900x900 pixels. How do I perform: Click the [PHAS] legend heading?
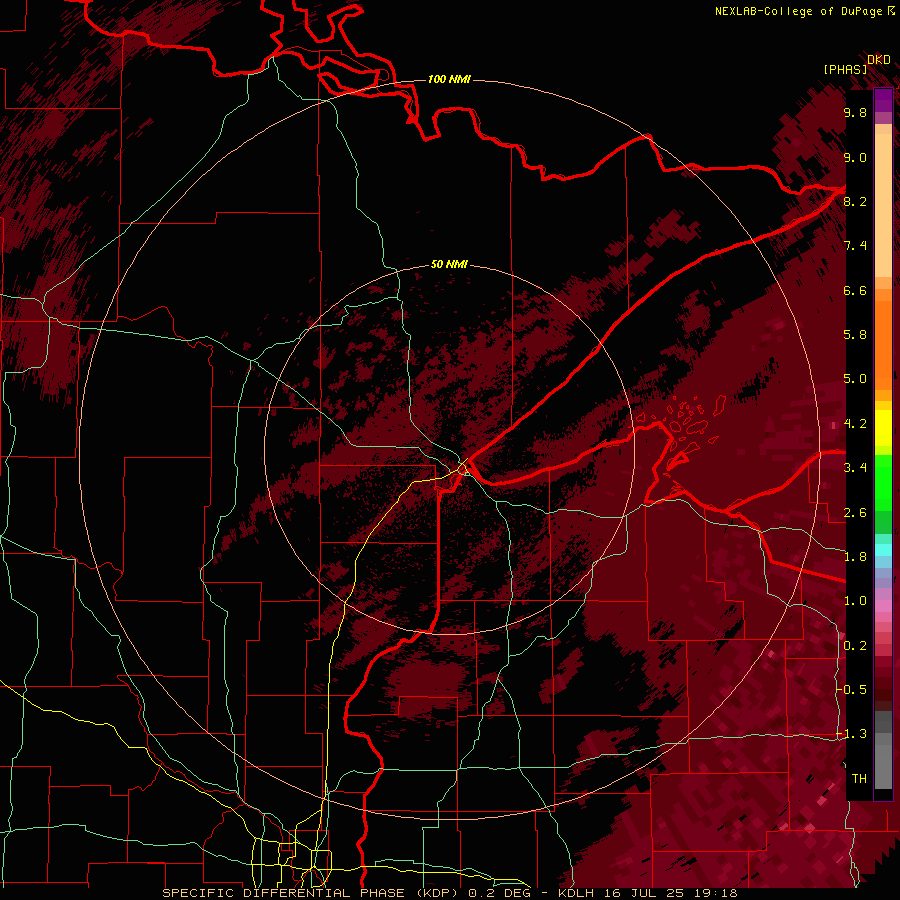(845, 69)
